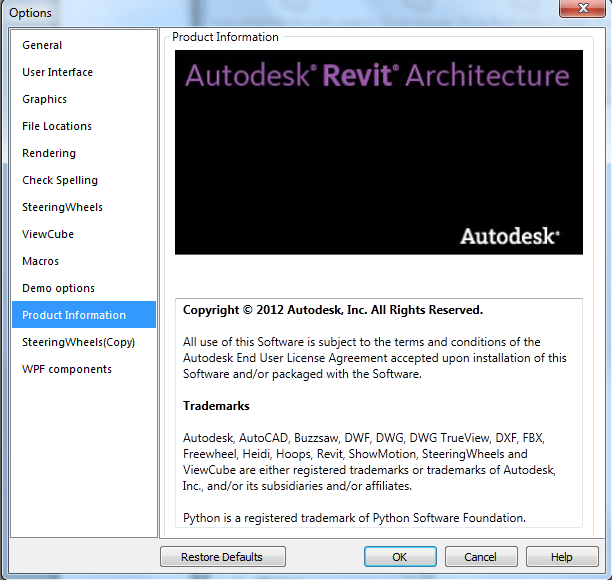The height and width of the screenshot is (580, 612).
Task: Open SteeringWheels(Copy) page
Action: 84,342
